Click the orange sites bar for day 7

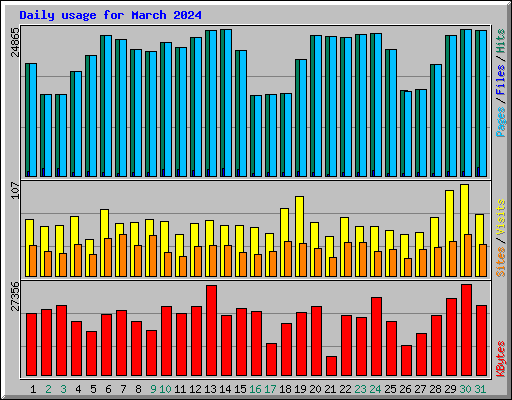[x=123, y=255]
